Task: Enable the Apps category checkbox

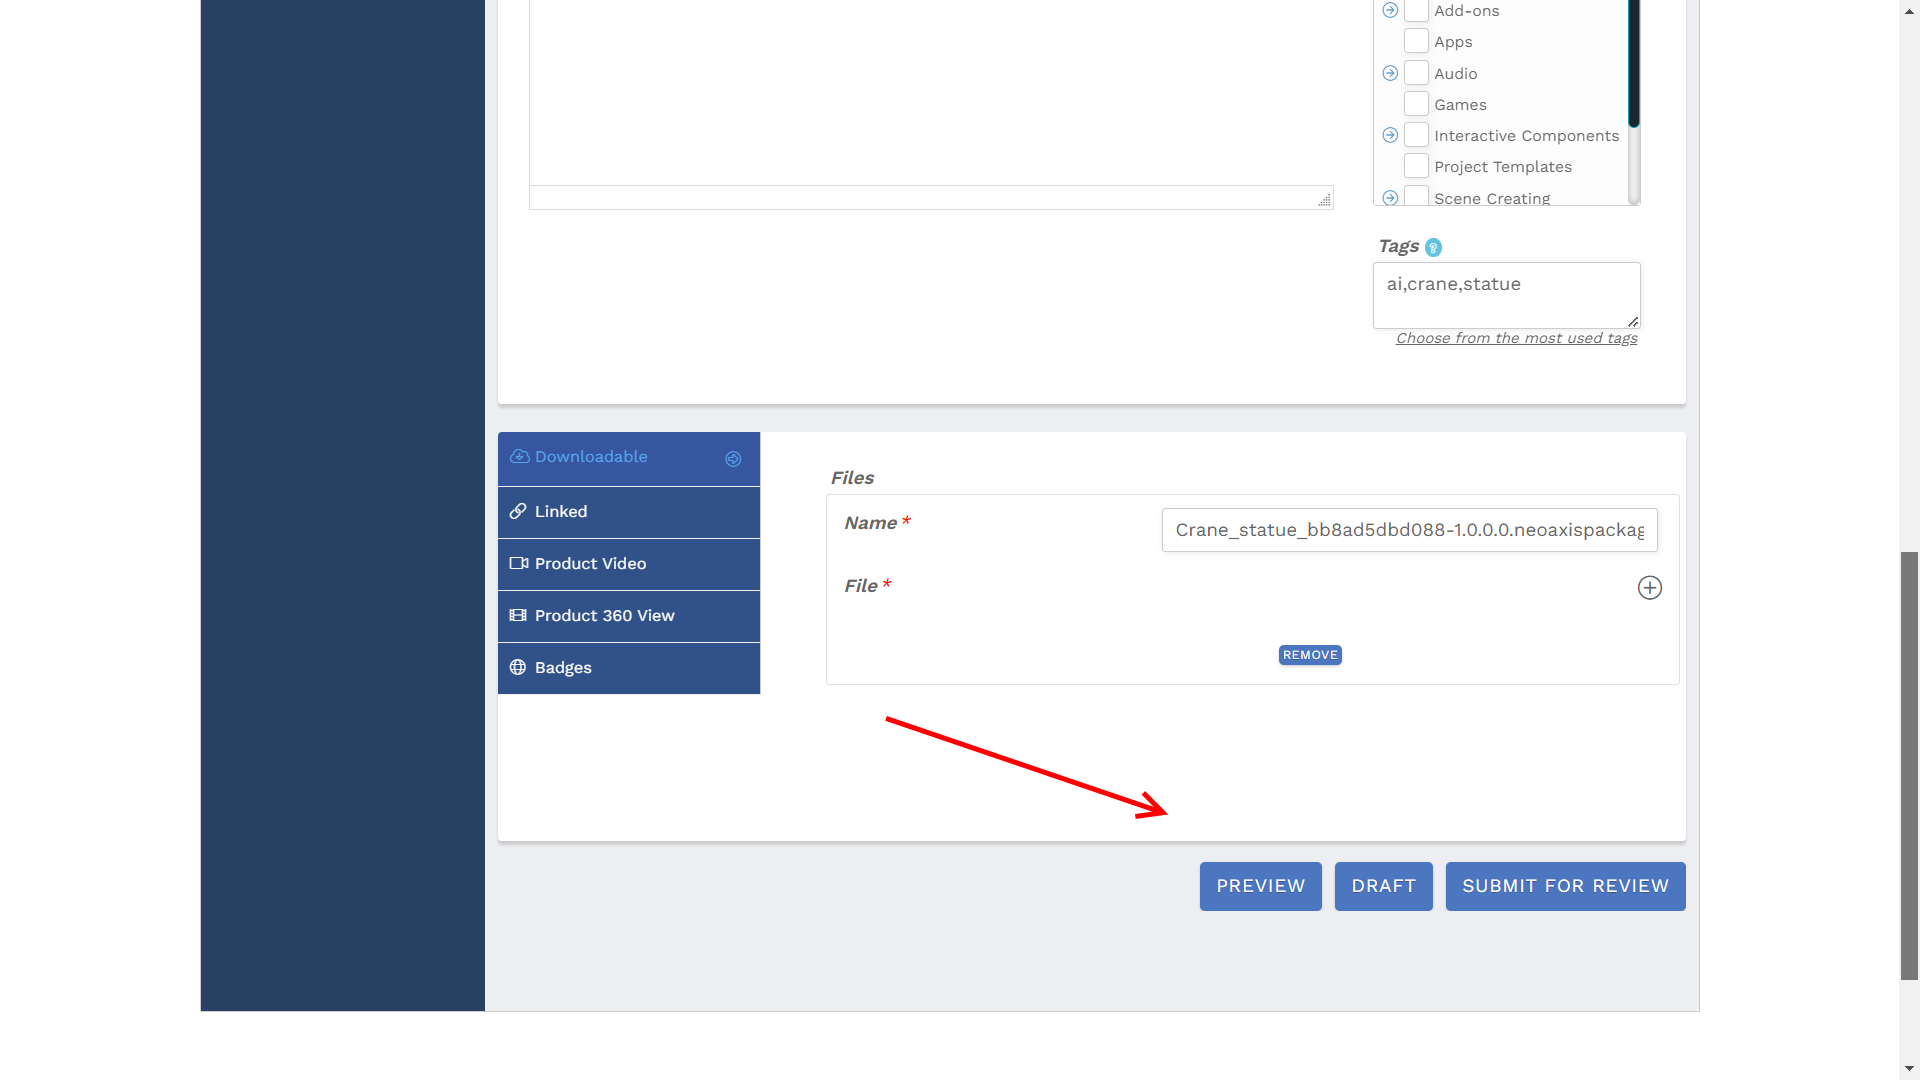Action: click(x=1415, y=41)
